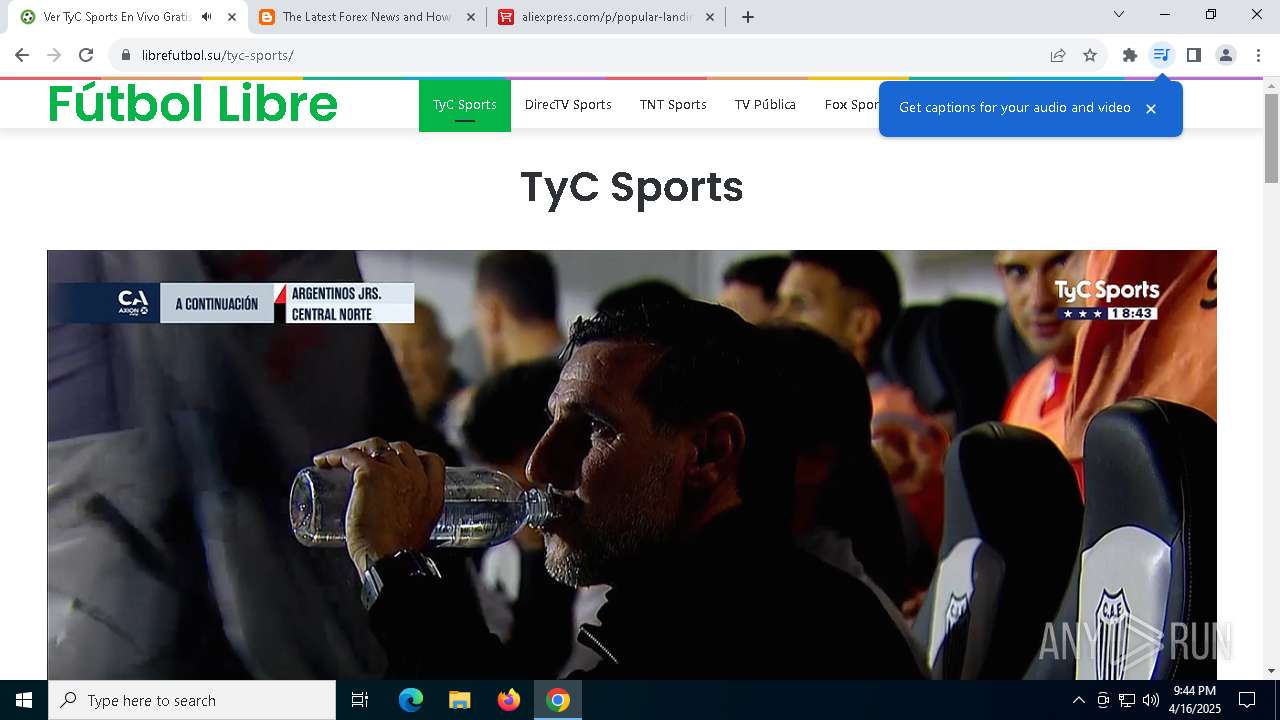Open the volume icon in system tray
Screen dimensions: 1280x720
[1151, 700]
